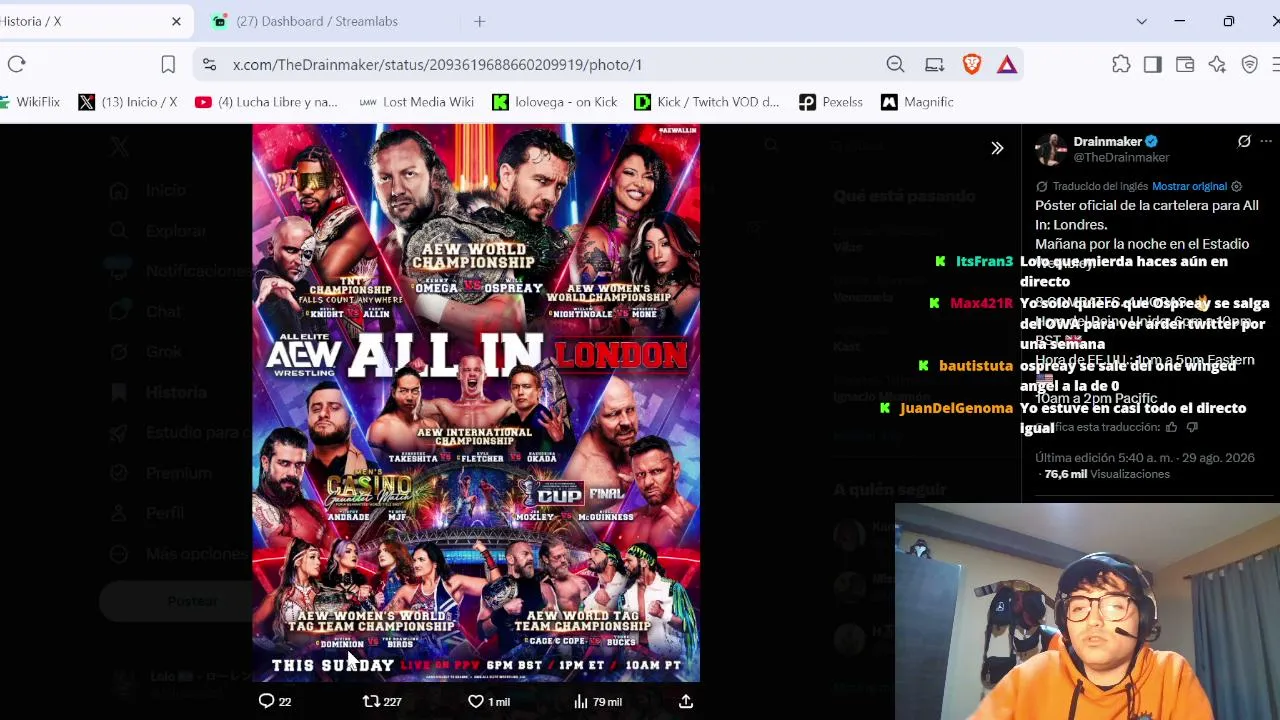Open the Brave VPN shield icon
The image size is (1280, 720).
click(x=1249, y=64)
